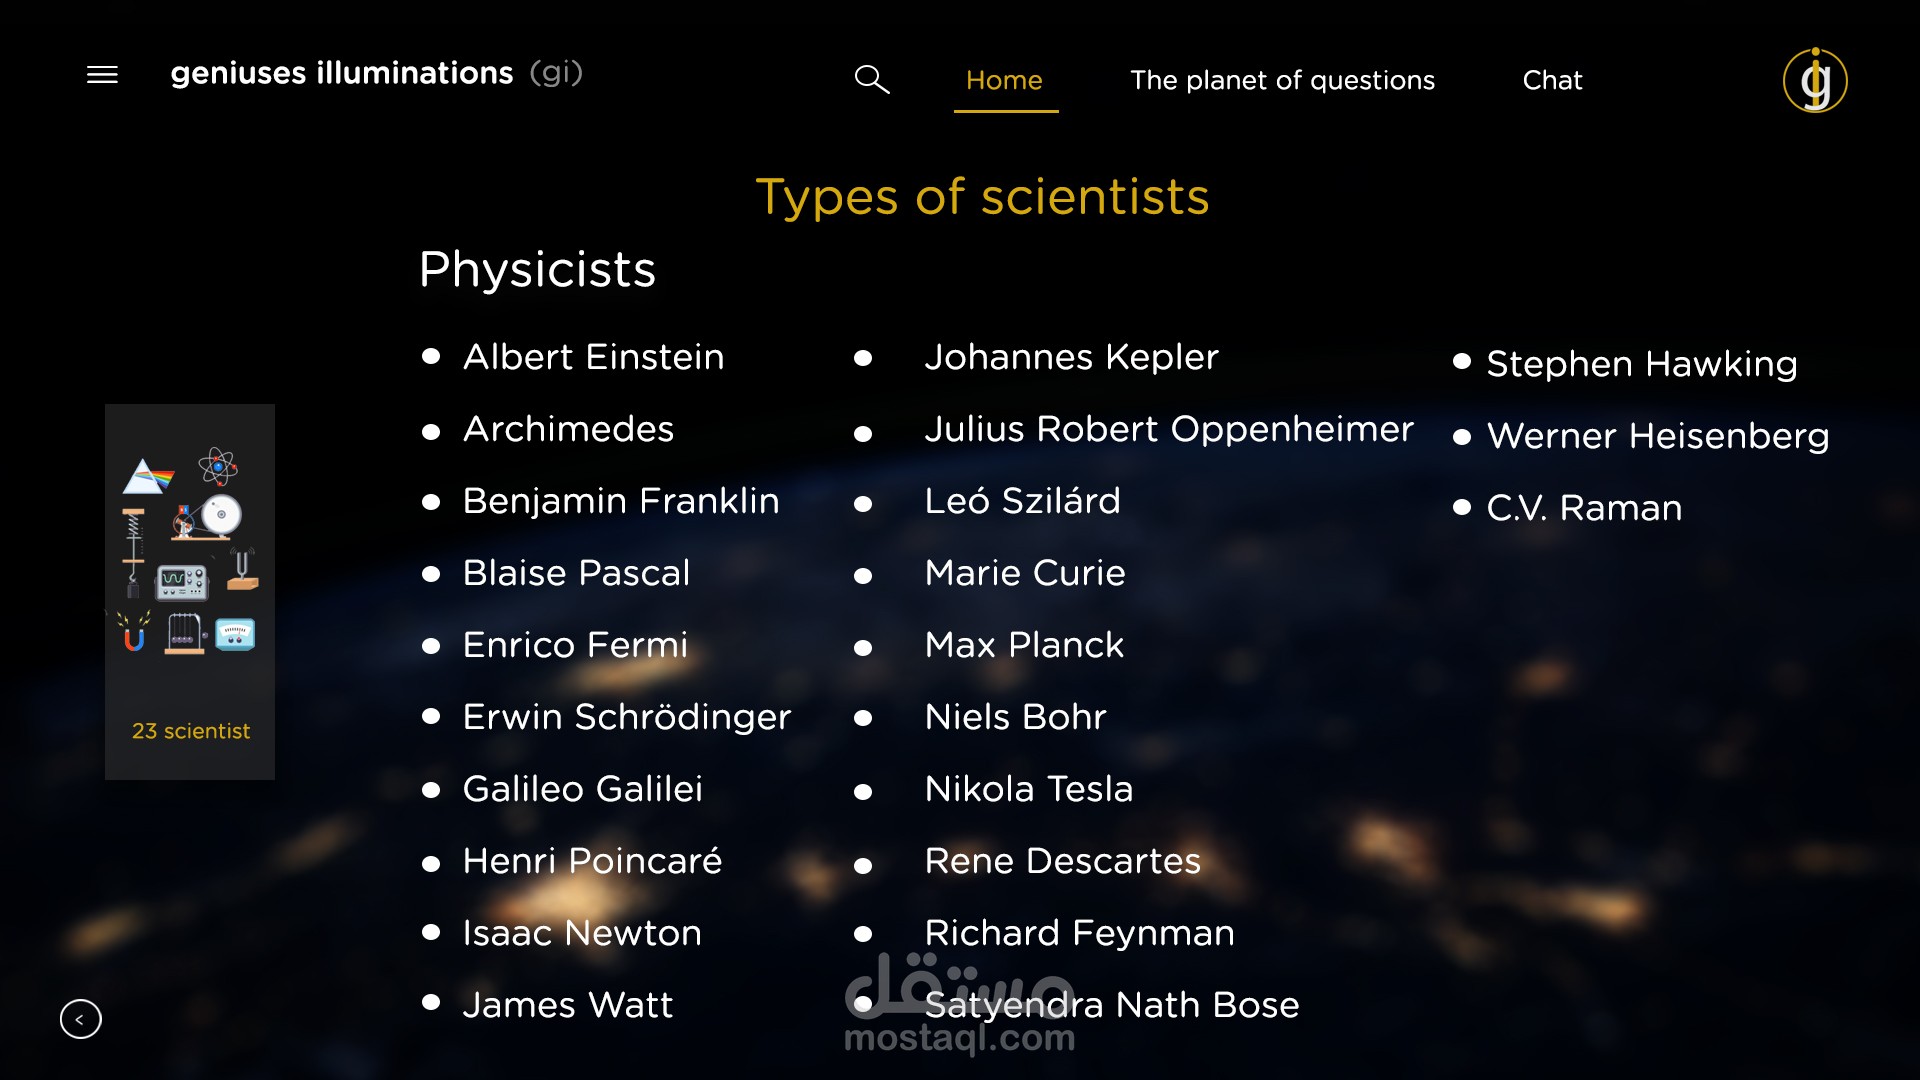Viewport: 1920px width, 1080px height.
Task: Click the search magnifier icon
Action: point(871,79)
